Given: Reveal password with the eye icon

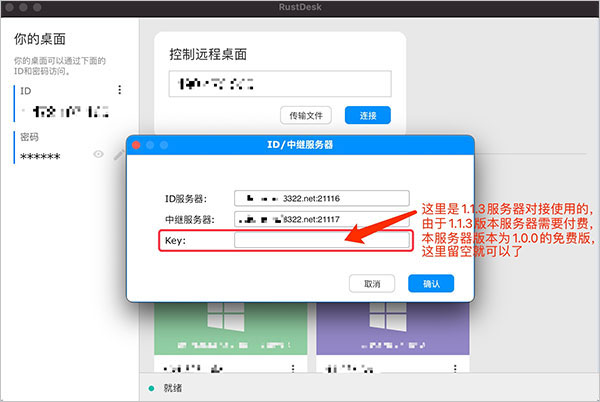Looking at the screenshot, I should pyautogui.click(x=98, y=154).
